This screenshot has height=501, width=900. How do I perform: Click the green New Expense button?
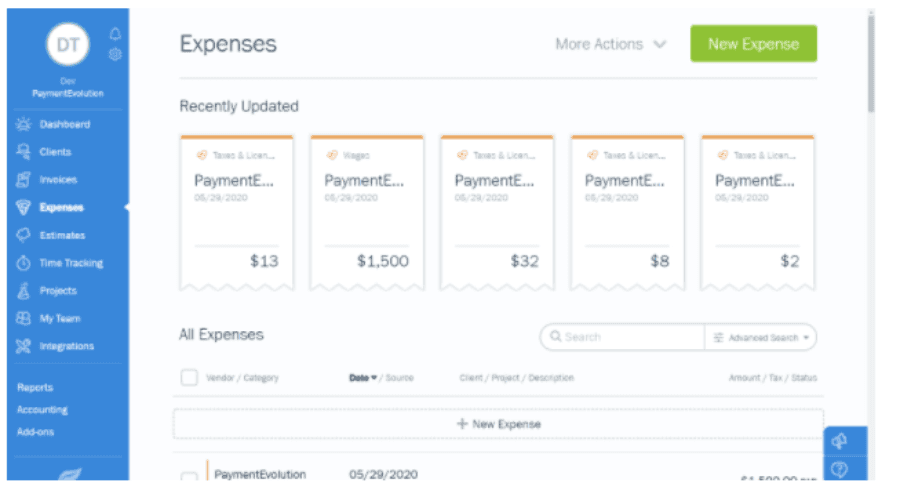(754, 44)
